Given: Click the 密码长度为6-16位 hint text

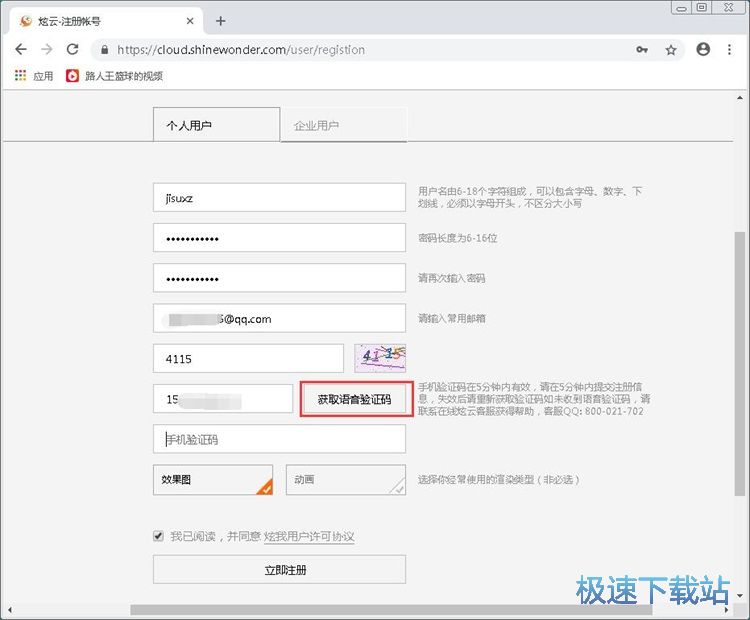Looking at the screenshot, I should click(x=458, y=238).
